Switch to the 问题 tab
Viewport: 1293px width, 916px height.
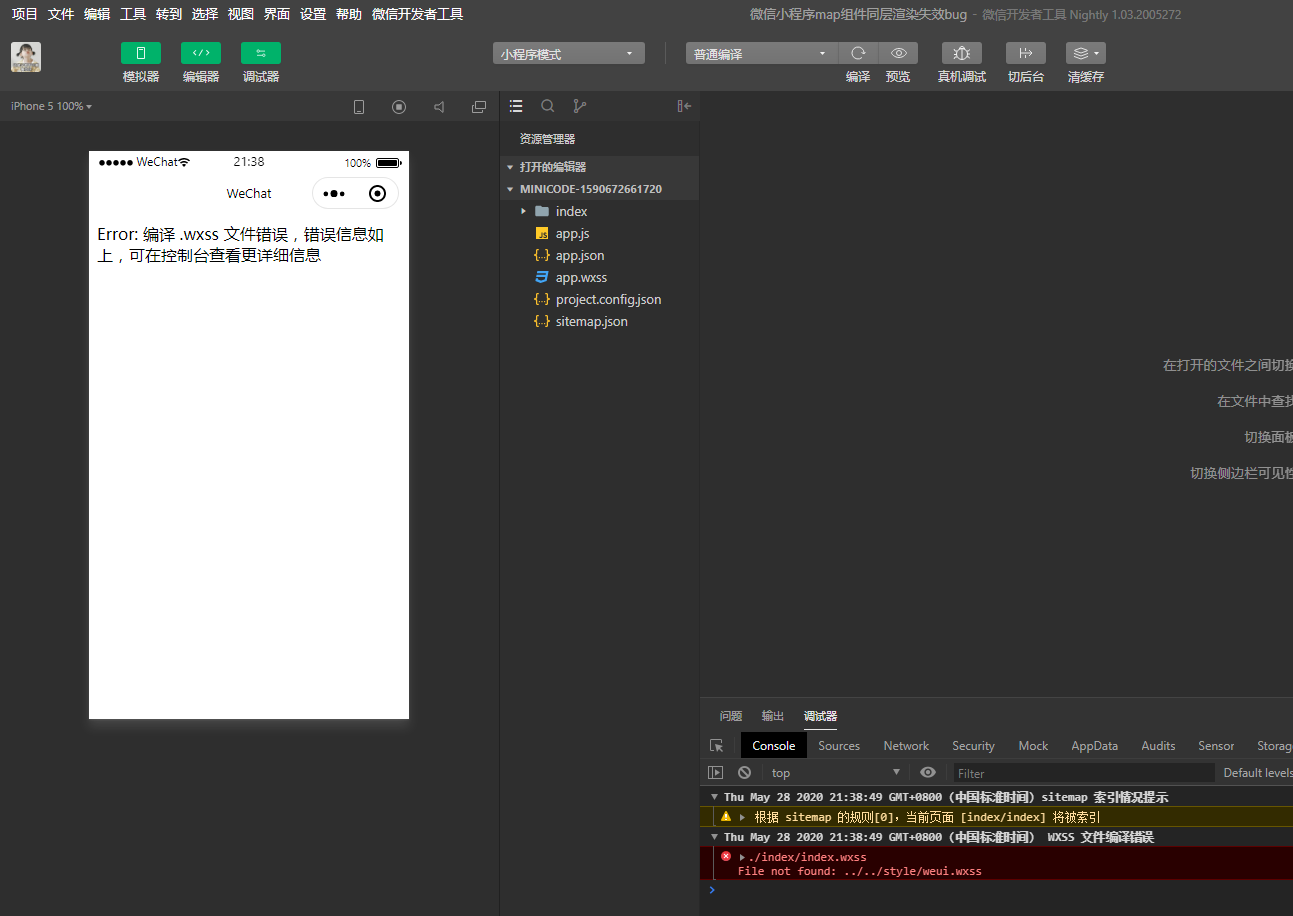731,716
